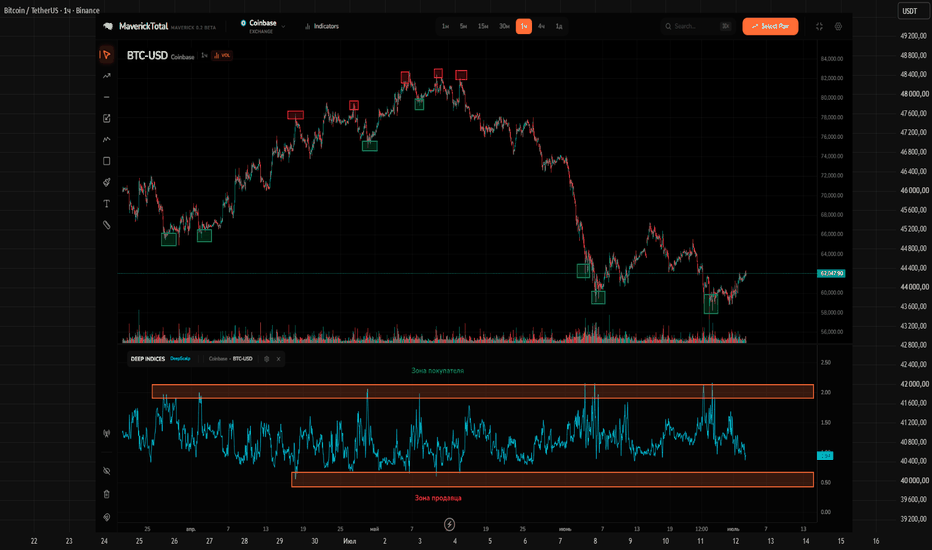Click the 'Зона покупателя' label
Viewport: 932px width, 550px height.
click(437, 370)
